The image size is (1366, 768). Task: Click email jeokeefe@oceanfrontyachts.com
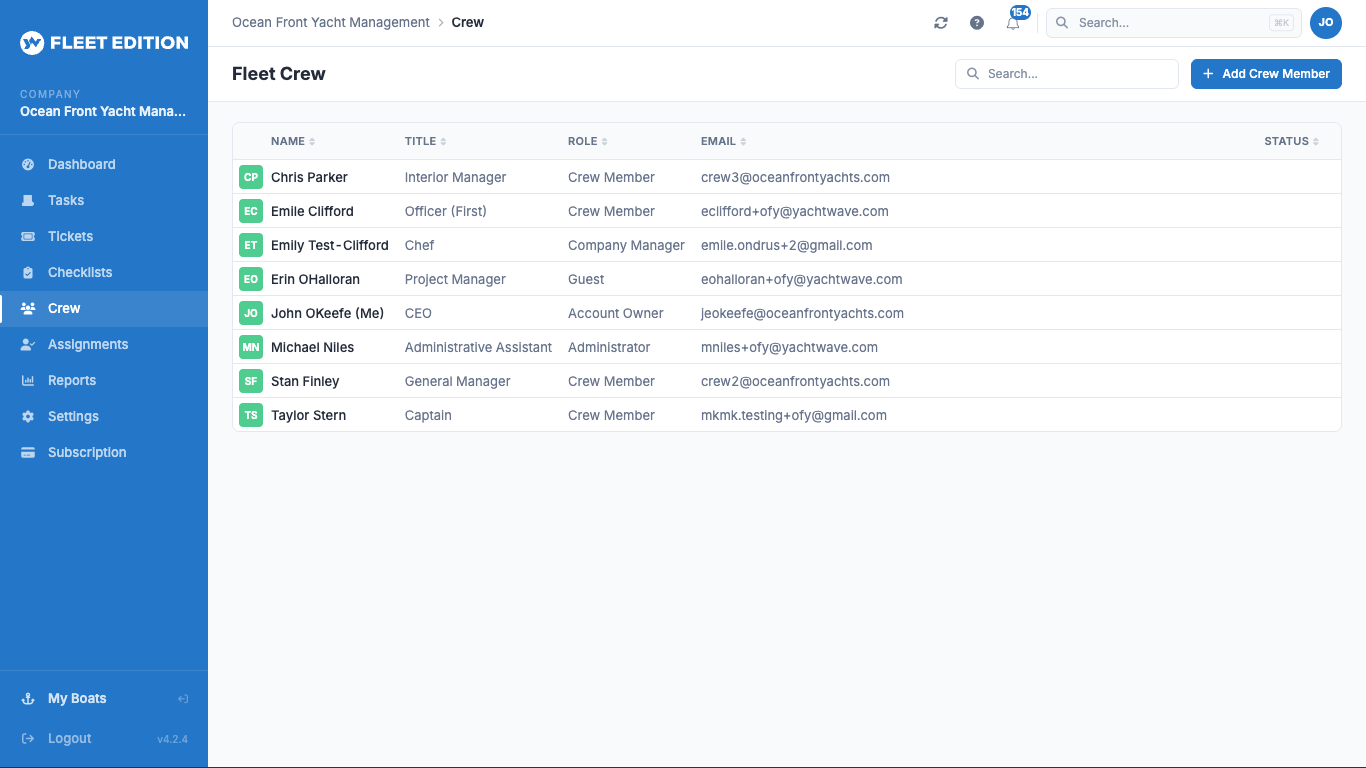click(802, 313)
